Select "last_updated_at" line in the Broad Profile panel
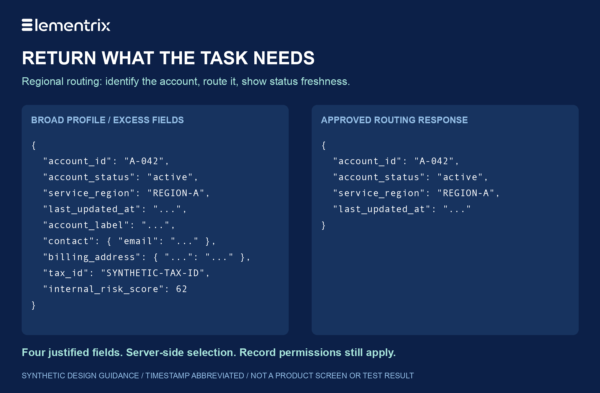Image resolution: width=600 pixels, height=393 pixels. tap(115, 209)
